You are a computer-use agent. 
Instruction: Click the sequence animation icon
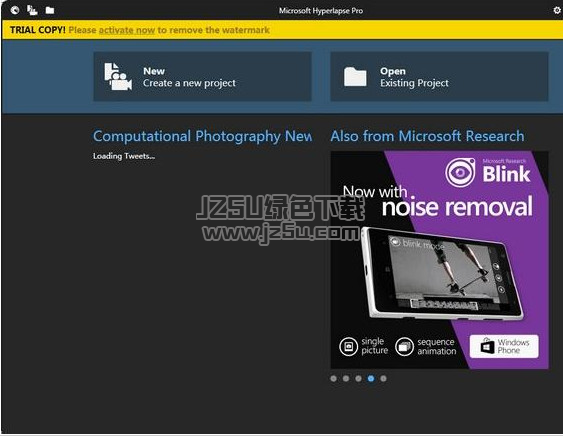click(x=404, y=347)
